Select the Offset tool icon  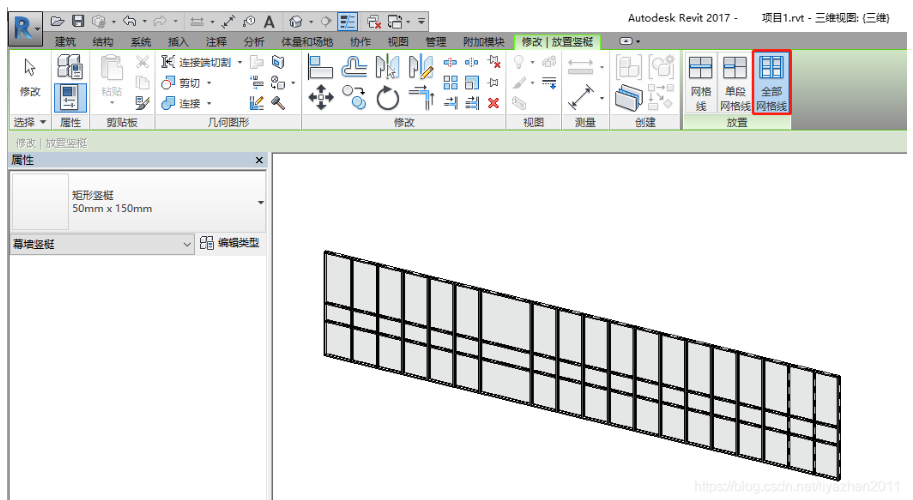coord(354,67)
